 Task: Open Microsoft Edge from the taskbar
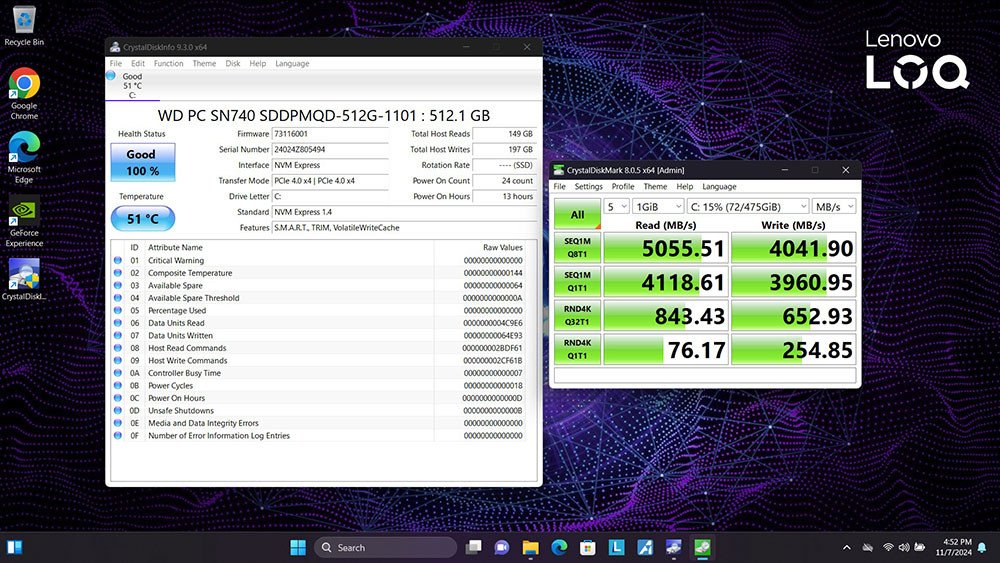559,547
